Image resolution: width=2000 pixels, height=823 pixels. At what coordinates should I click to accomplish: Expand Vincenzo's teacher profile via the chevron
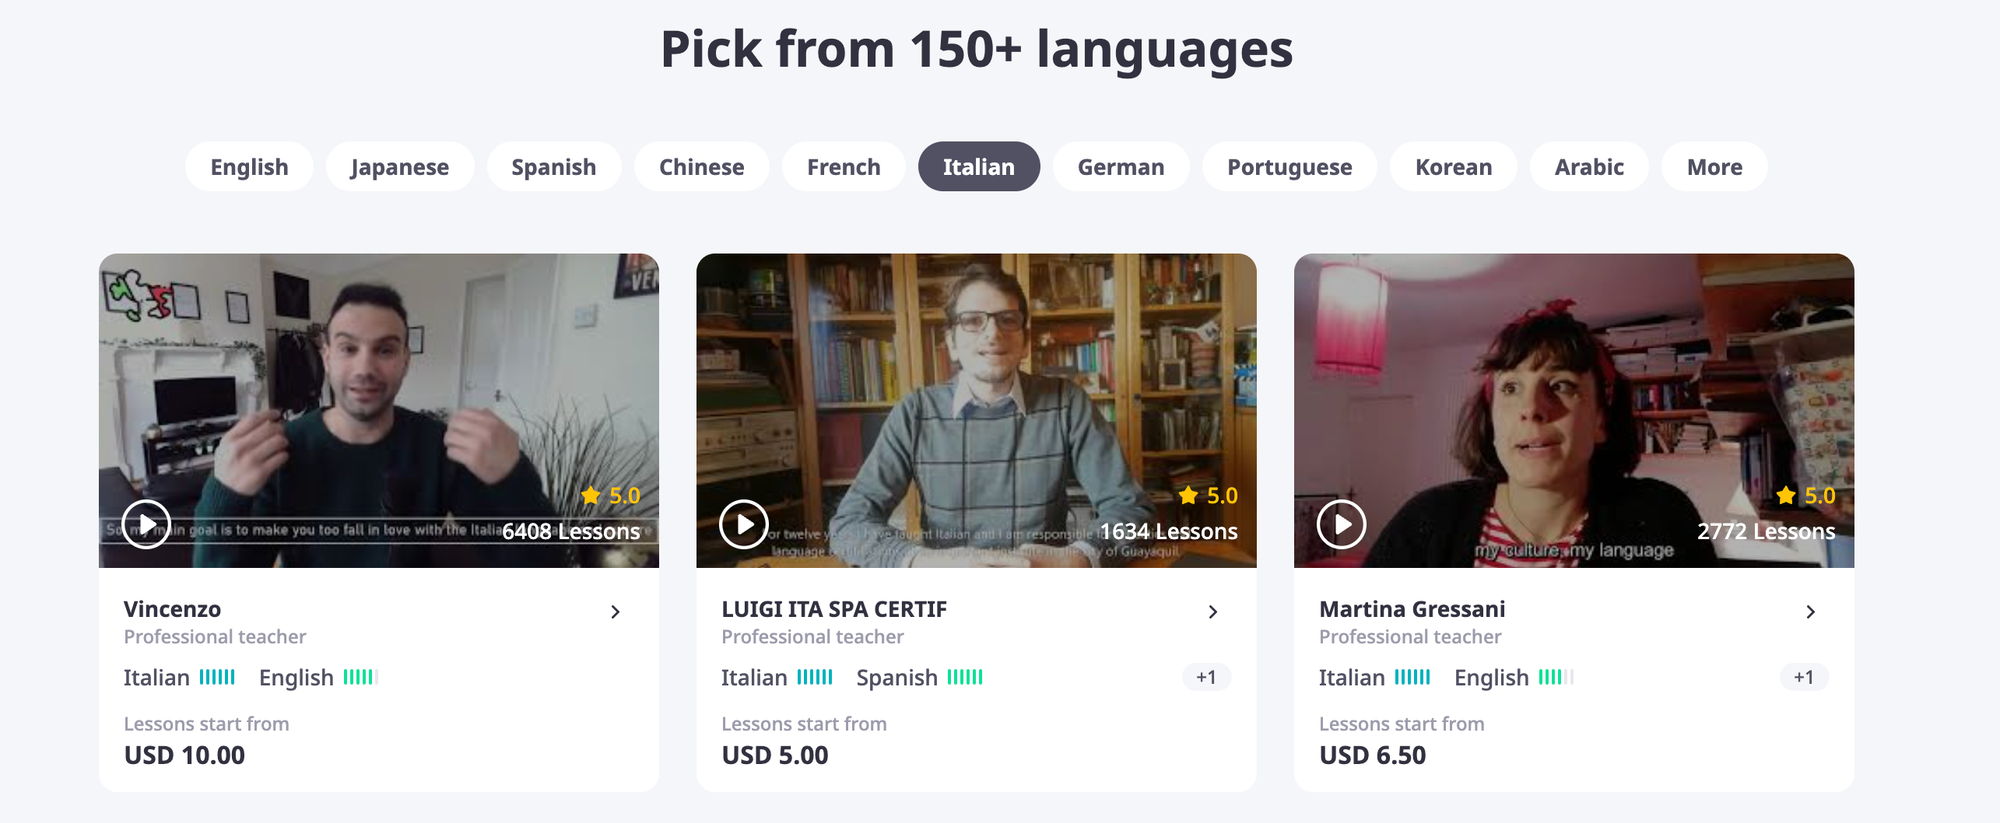(x=616, y=611)
